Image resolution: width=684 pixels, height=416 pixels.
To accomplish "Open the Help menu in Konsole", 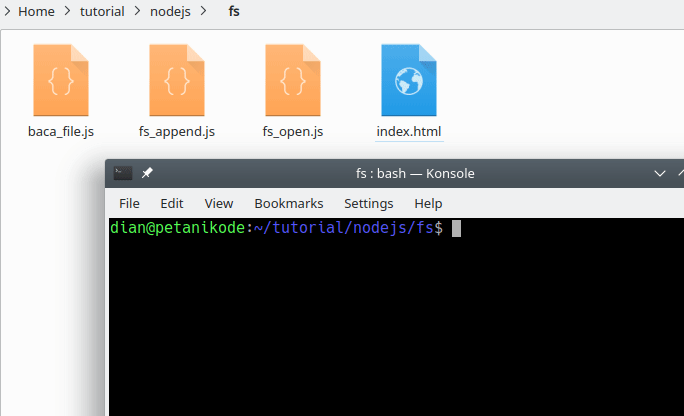I will 428,204.
